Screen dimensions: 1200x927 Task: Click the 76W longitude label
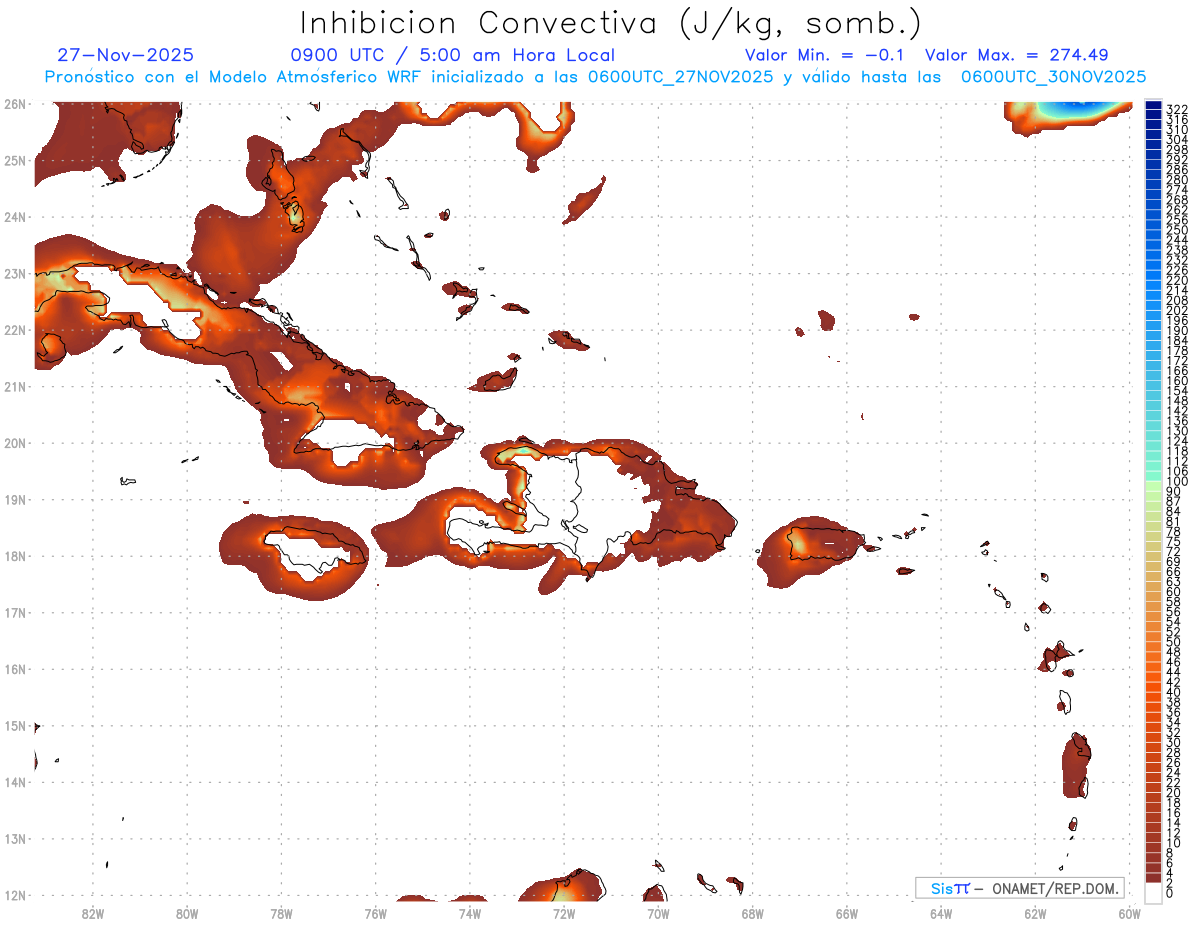coord(375,914)
